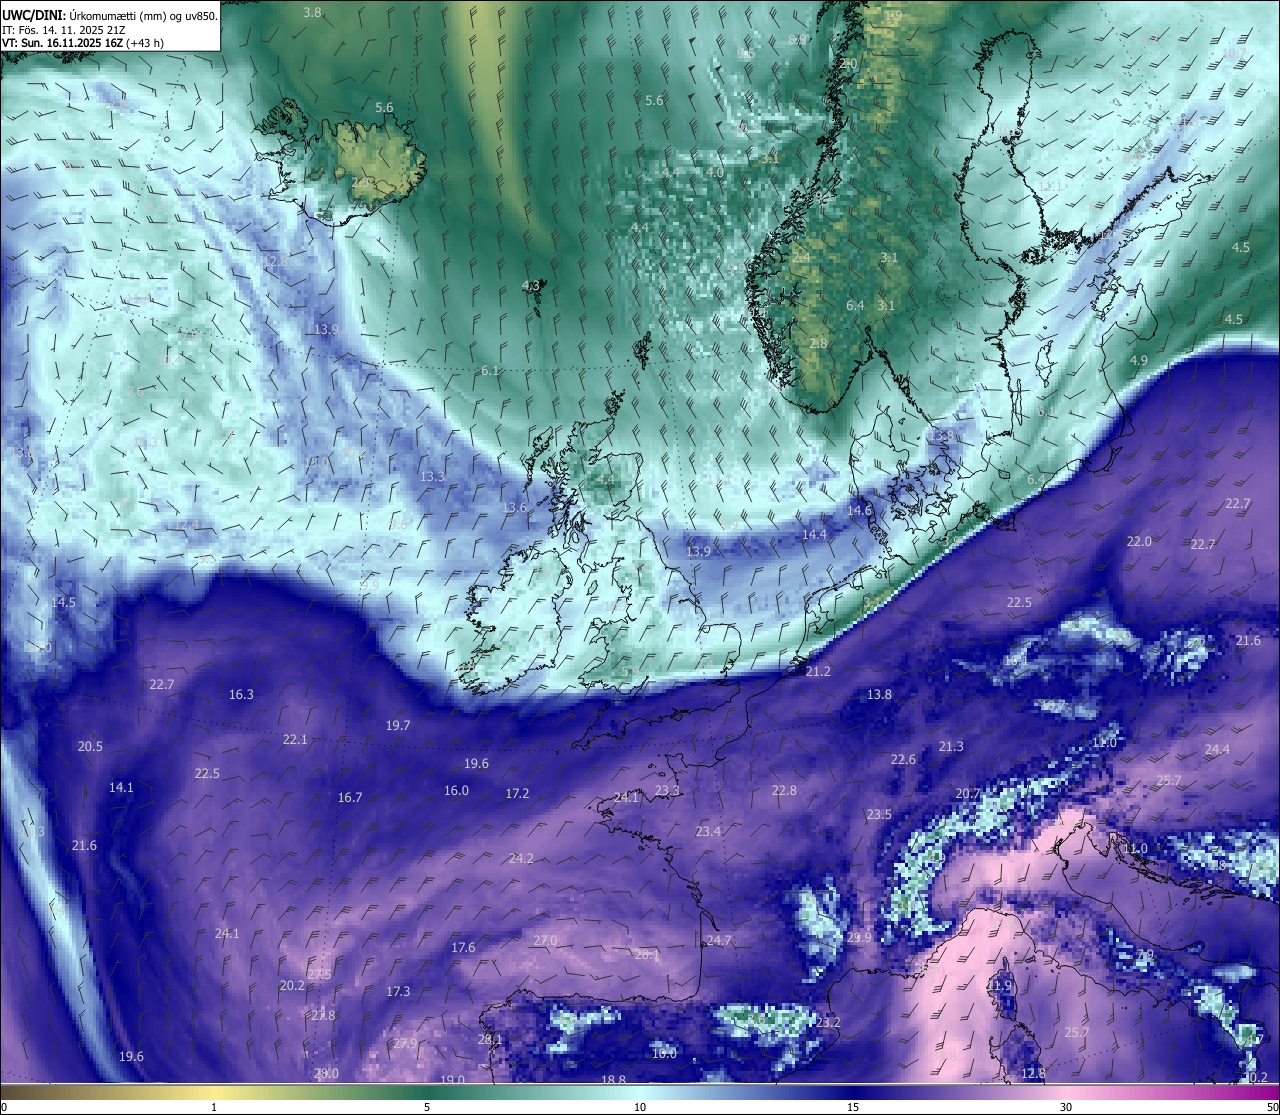Select the "16.7" map value

pyautogui.click(x=350, y=798)
